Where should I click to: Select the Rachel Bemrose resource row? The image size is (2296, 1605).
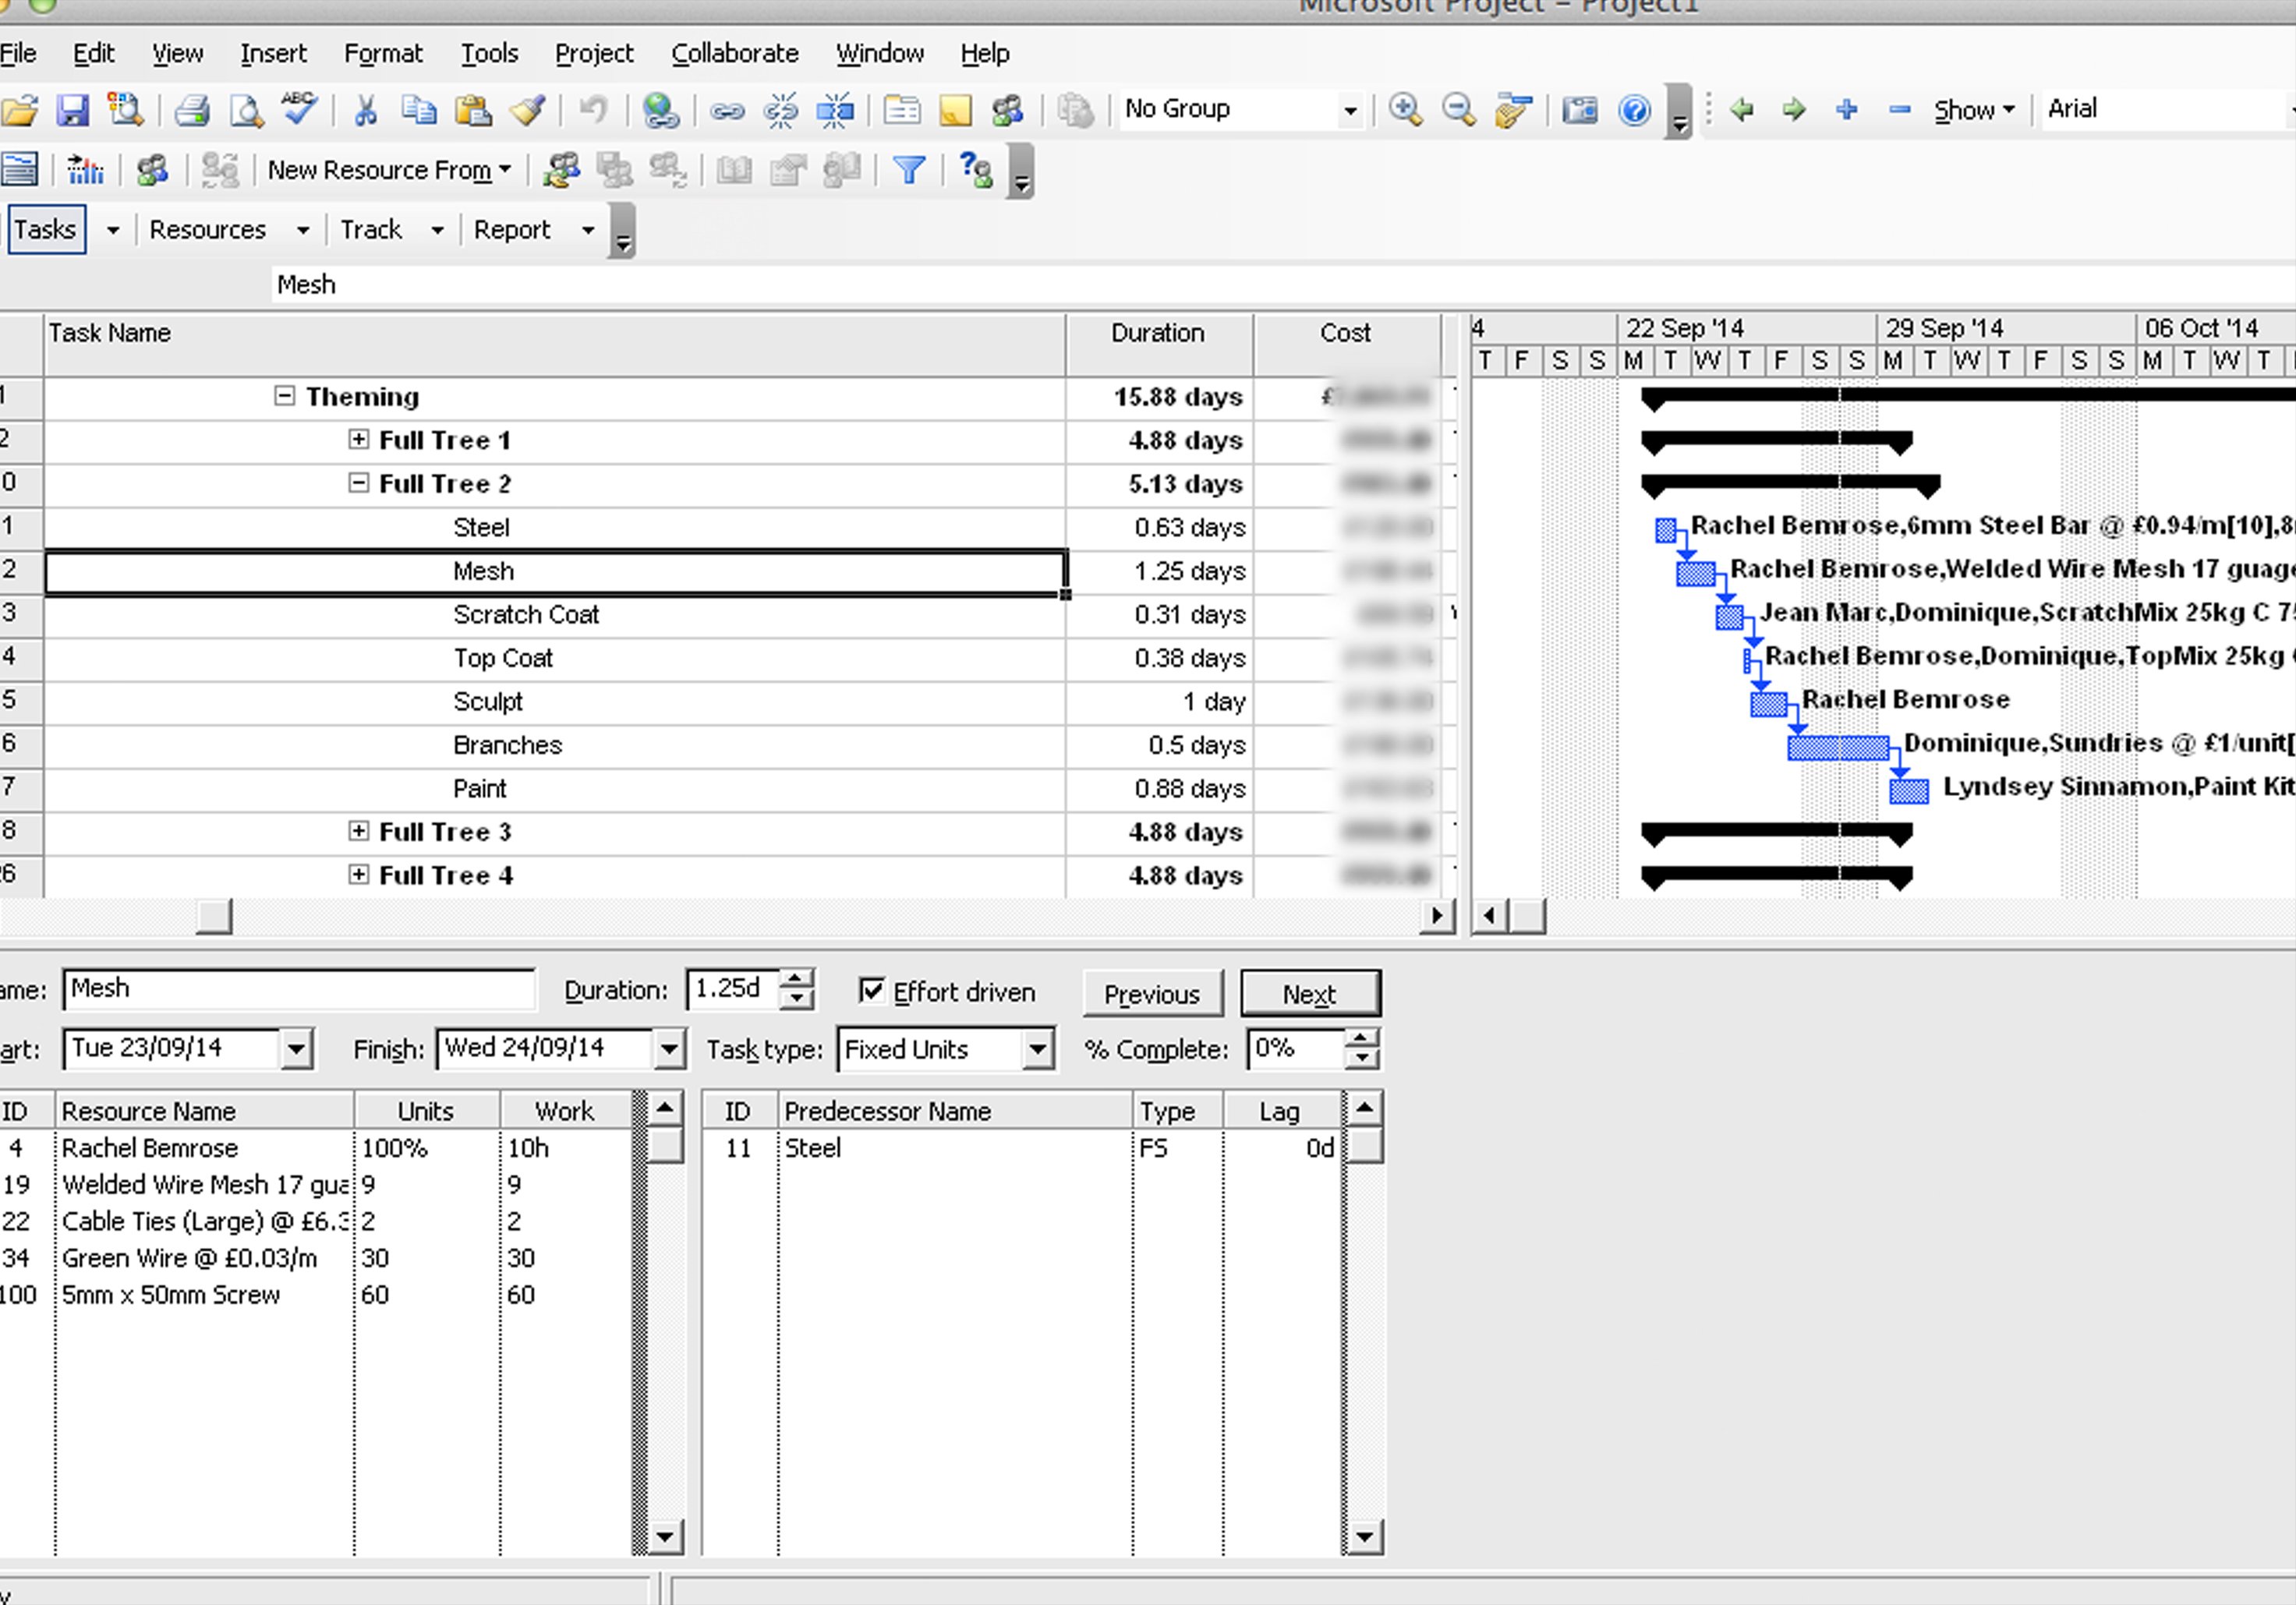pos(316,1148)
